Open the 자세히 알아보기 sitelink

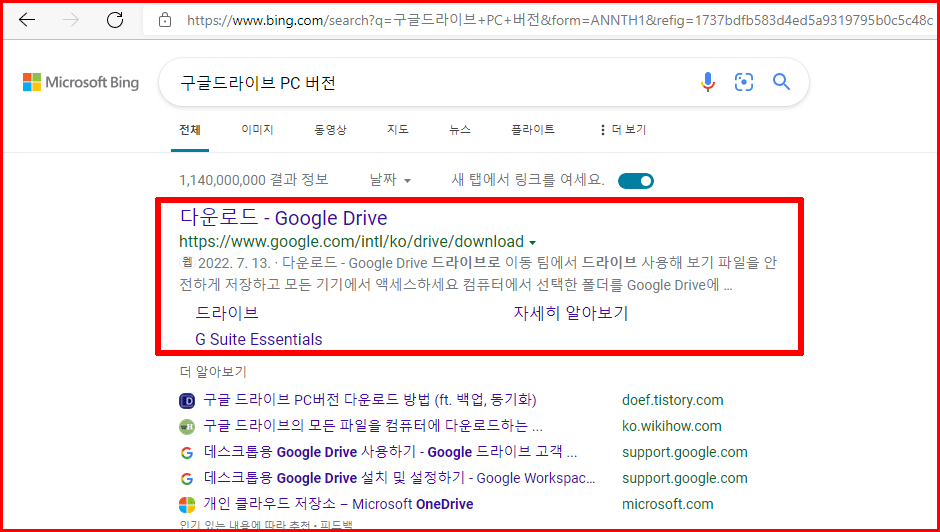(x=571, y=312)
